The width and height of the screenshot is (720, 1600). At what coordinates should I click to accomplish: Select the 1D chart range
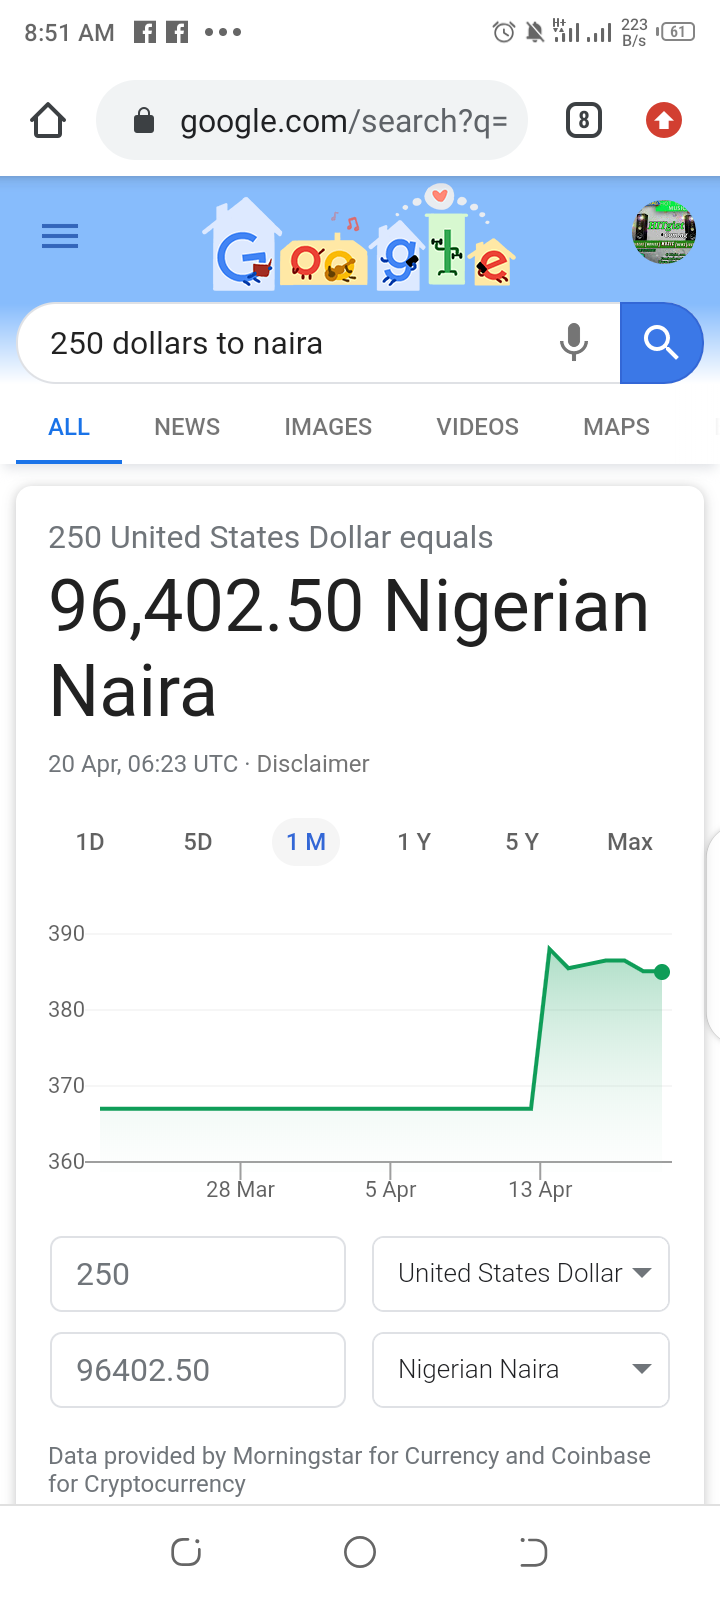[x=90, y=842]
